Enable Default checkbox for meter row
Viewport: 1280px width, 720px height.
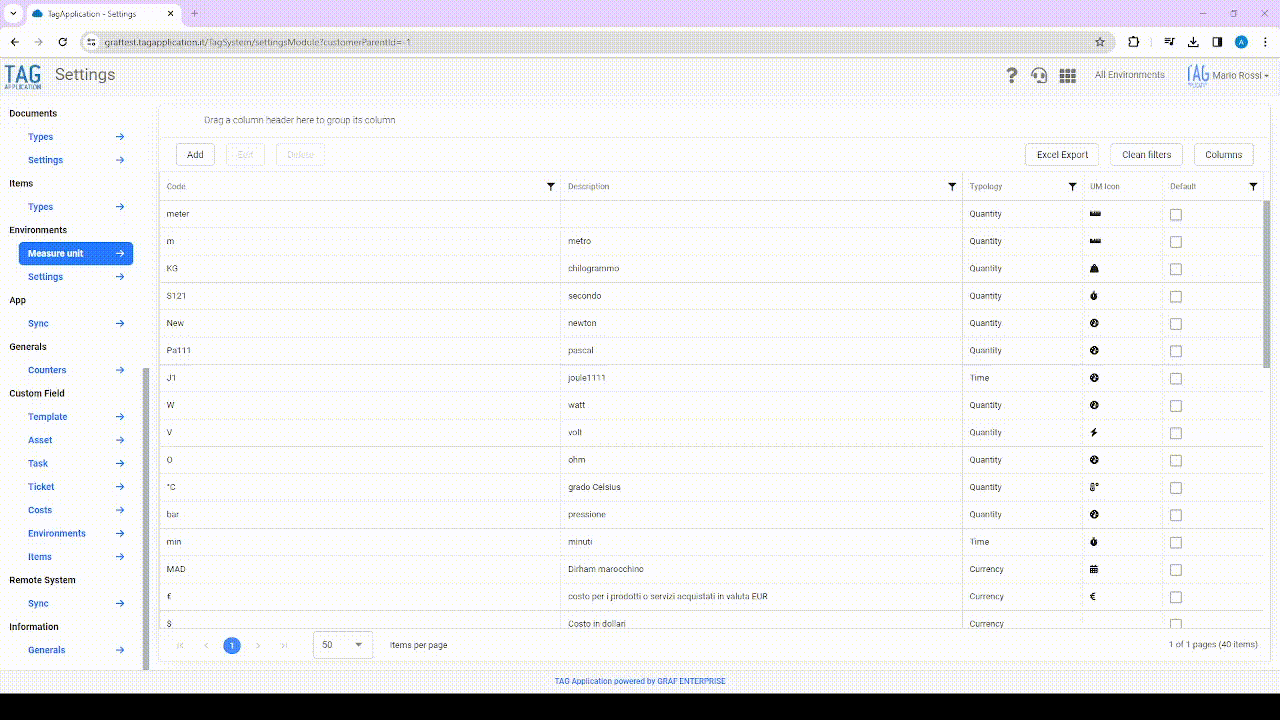[x=1176, y=215]
